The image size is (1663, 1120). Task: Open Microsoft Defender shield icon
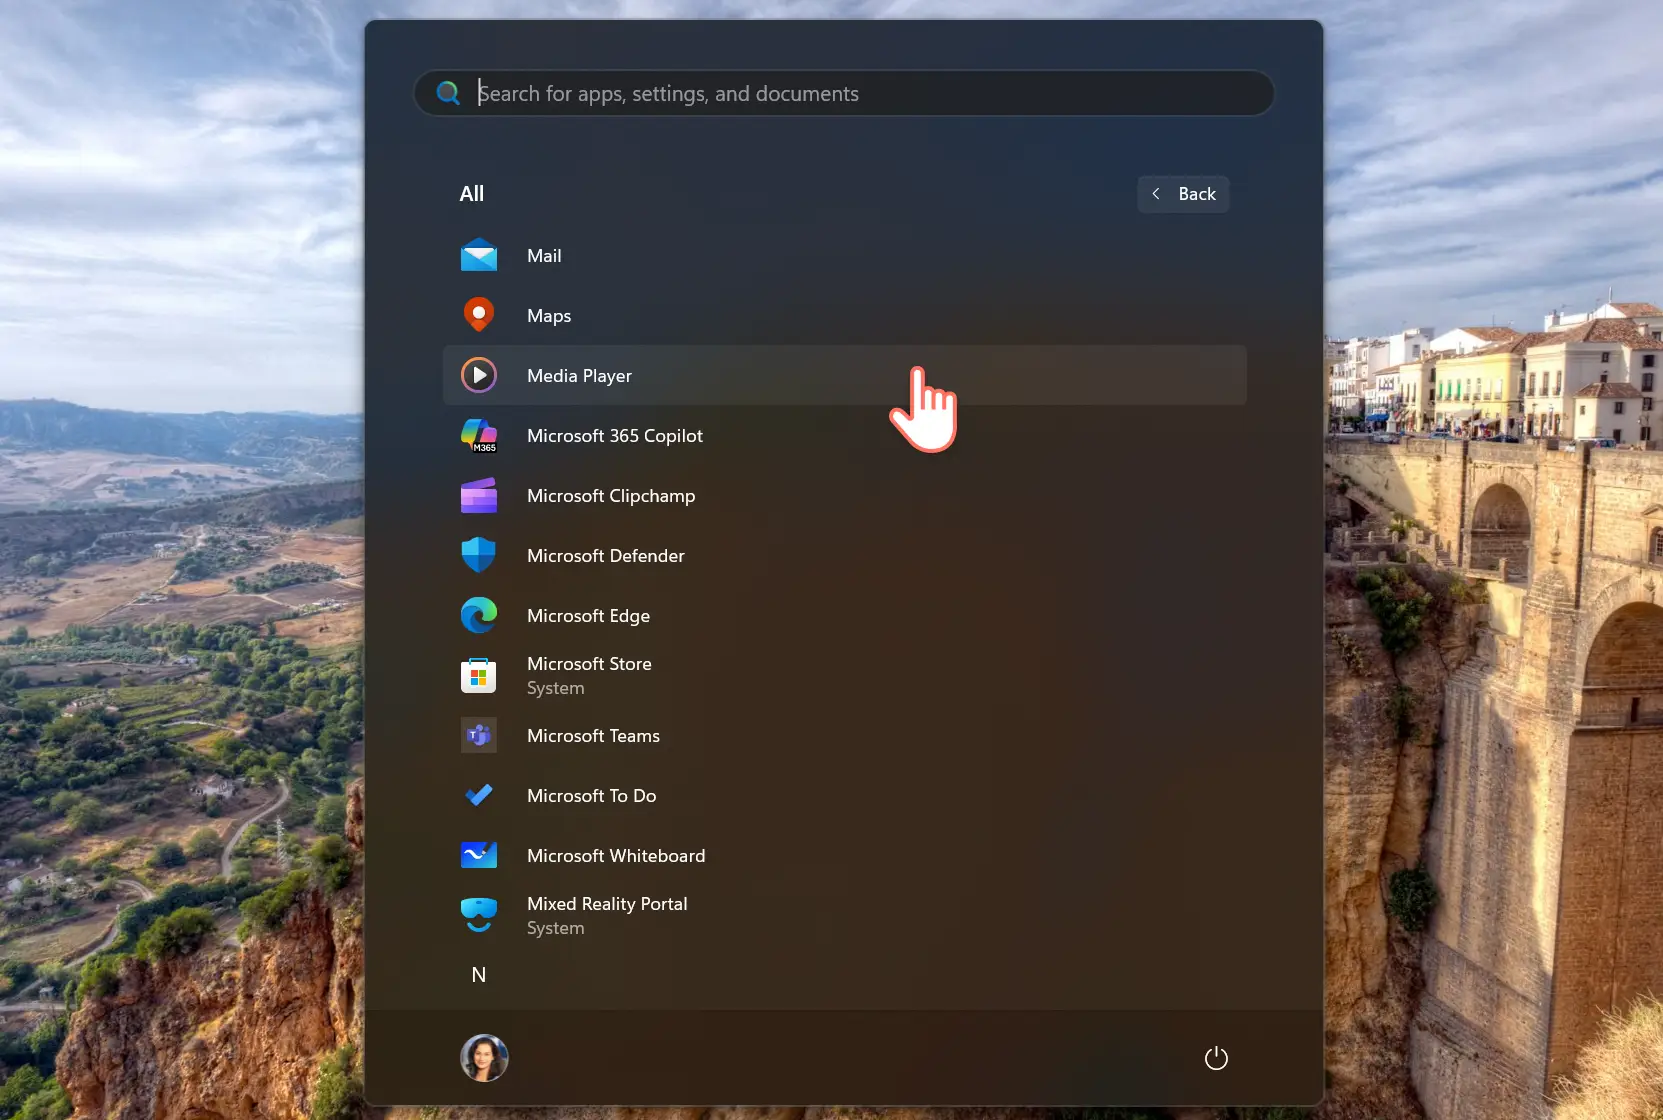pyautogui.click(x=479, y=555)
